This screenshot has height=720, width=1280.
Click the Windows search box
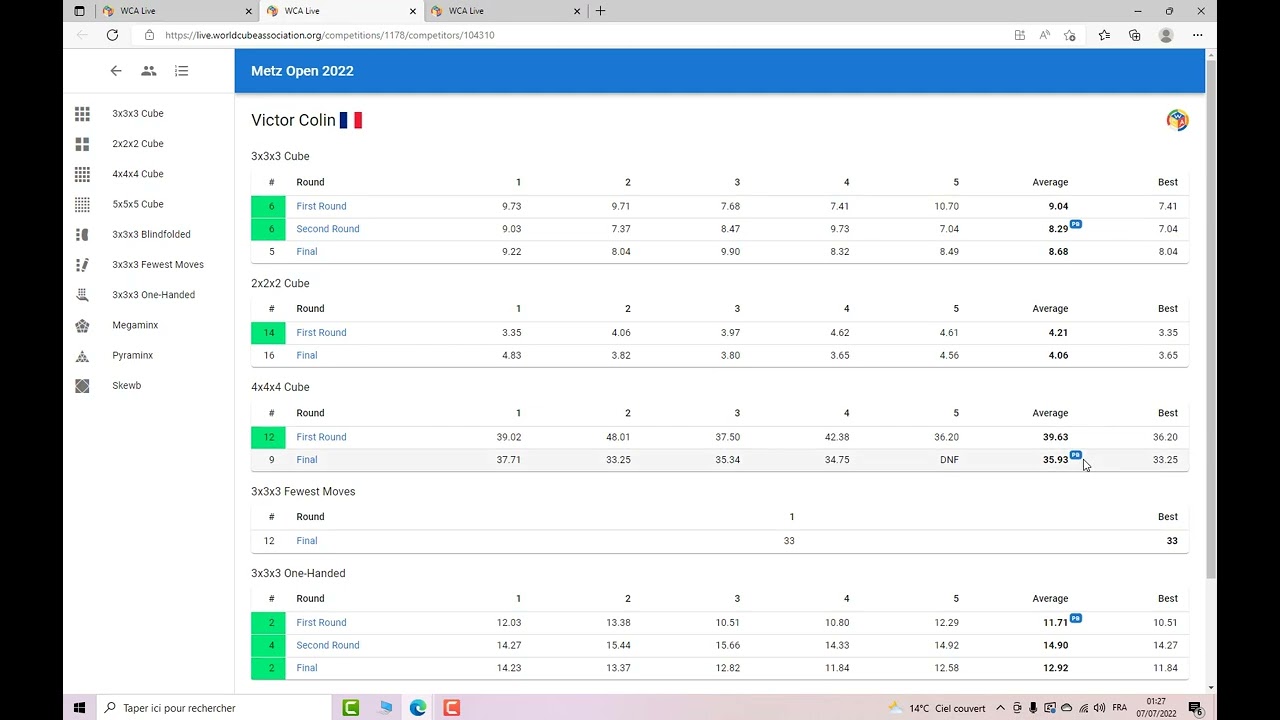213,708
